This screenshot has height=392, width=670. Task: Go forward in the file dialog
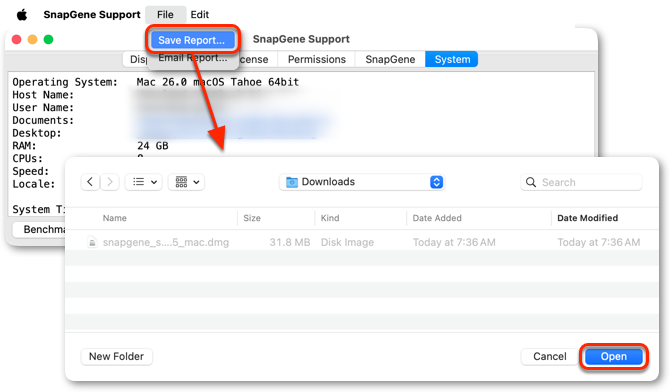pyautogui.click(x=110, y=182)
